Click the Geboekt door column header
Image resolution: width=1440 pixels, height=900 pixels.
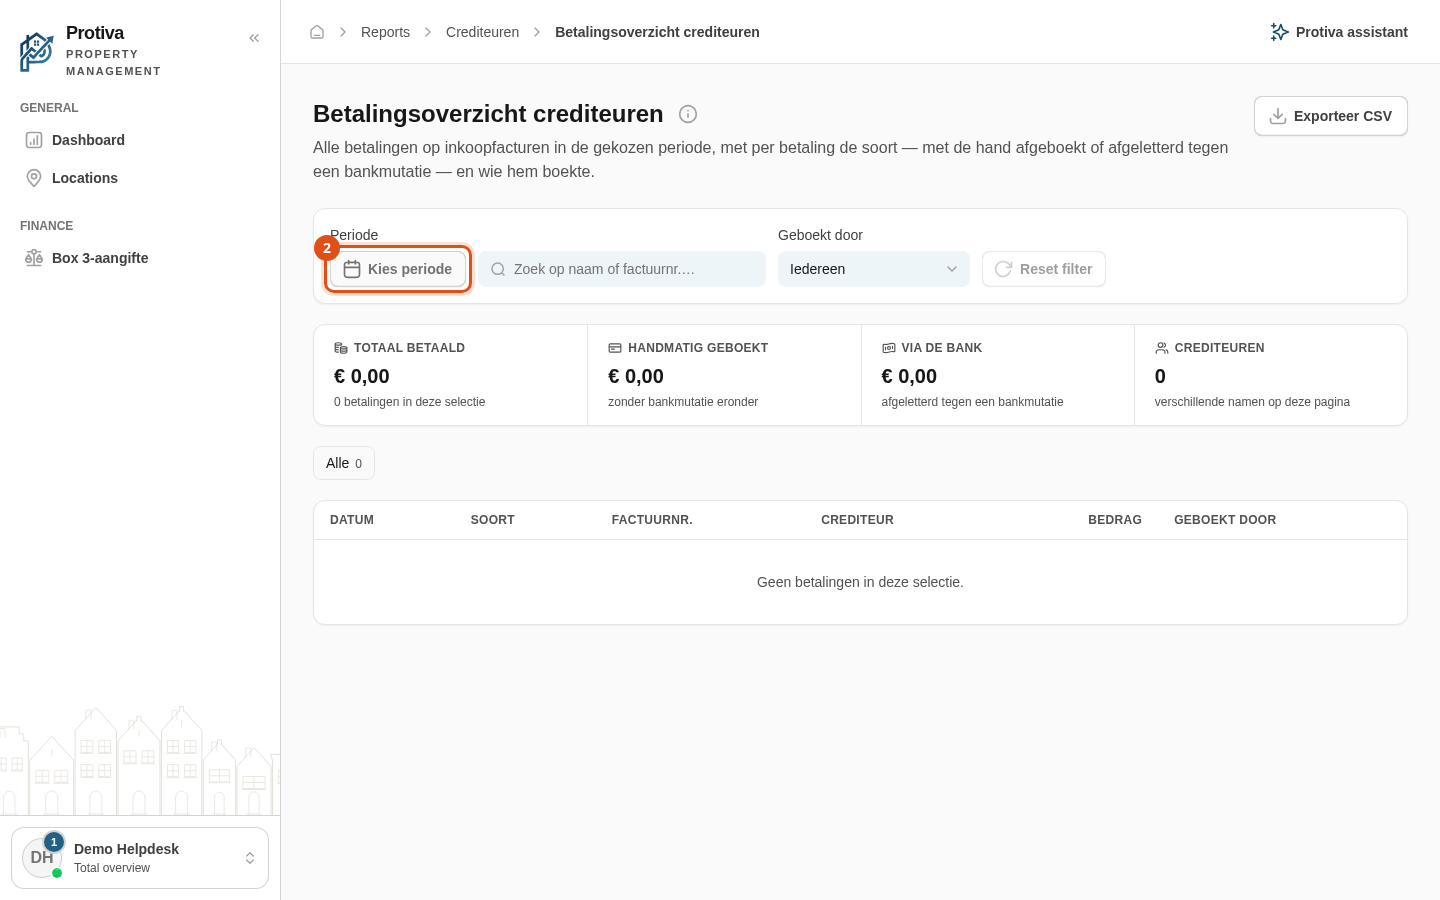tap(1225, 520)
